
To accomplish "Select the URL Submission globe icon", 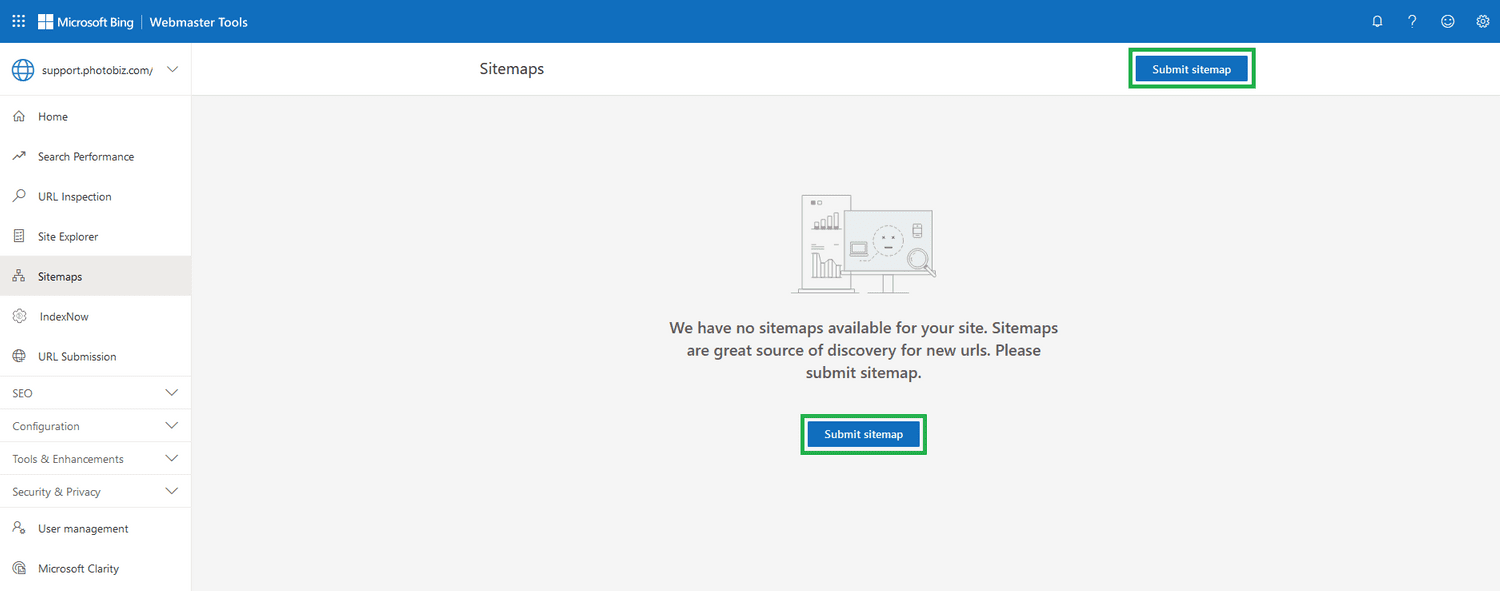I will [18, 356].
